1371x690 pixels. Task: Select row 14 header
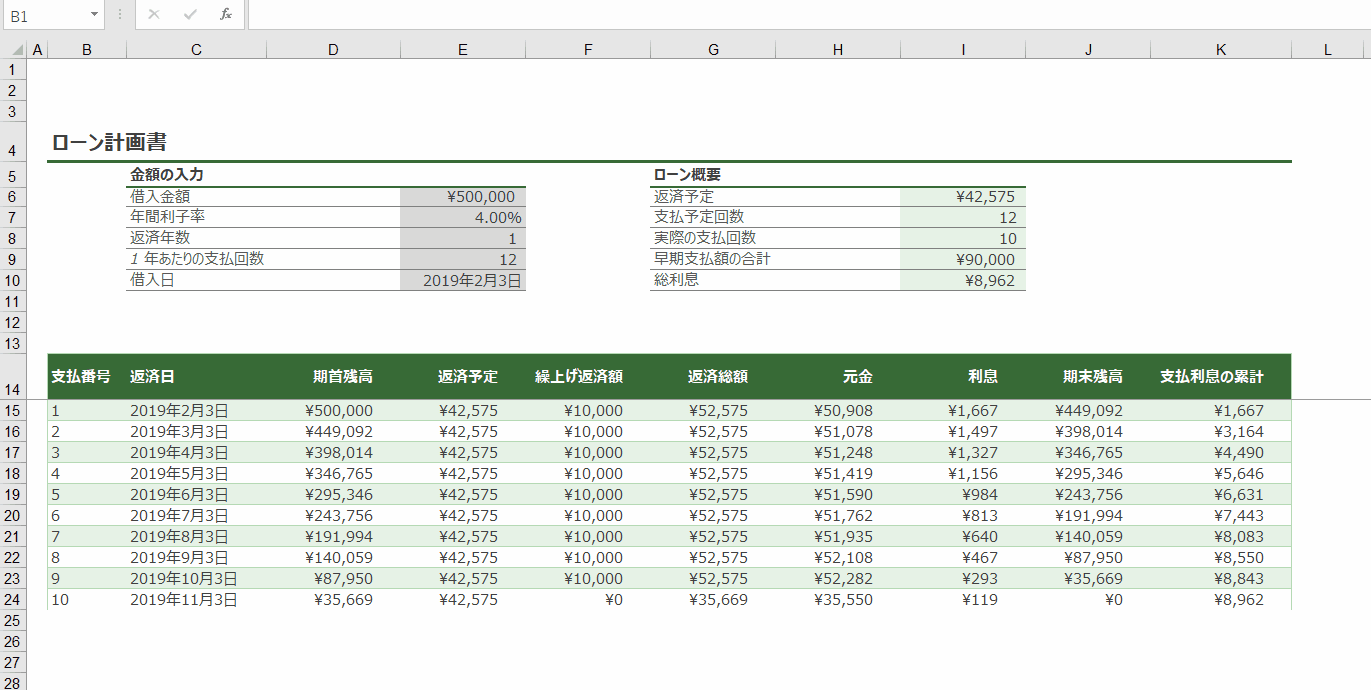coord(12,377)
